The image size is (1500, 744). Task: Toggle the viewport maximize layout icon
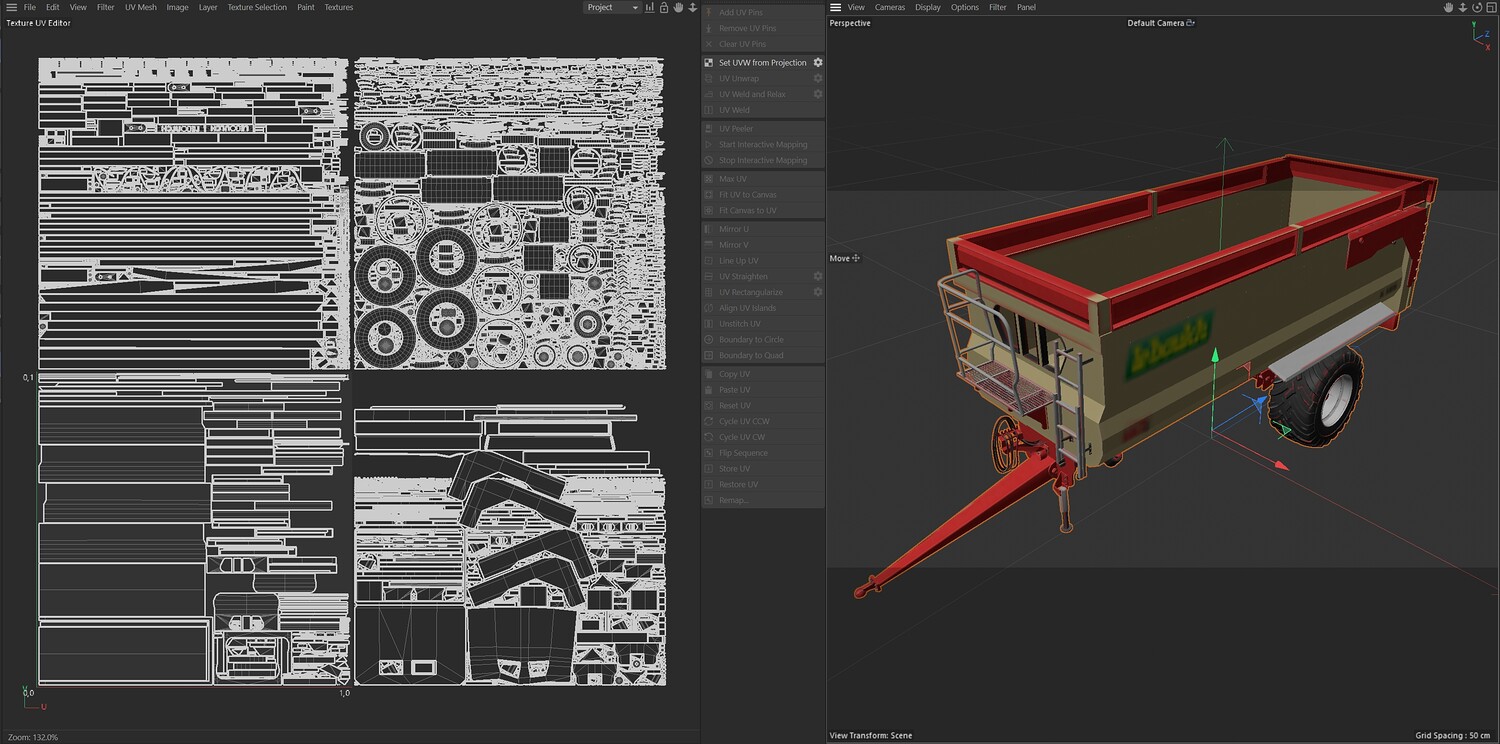pyautogui.click(x=1489, y=7)
